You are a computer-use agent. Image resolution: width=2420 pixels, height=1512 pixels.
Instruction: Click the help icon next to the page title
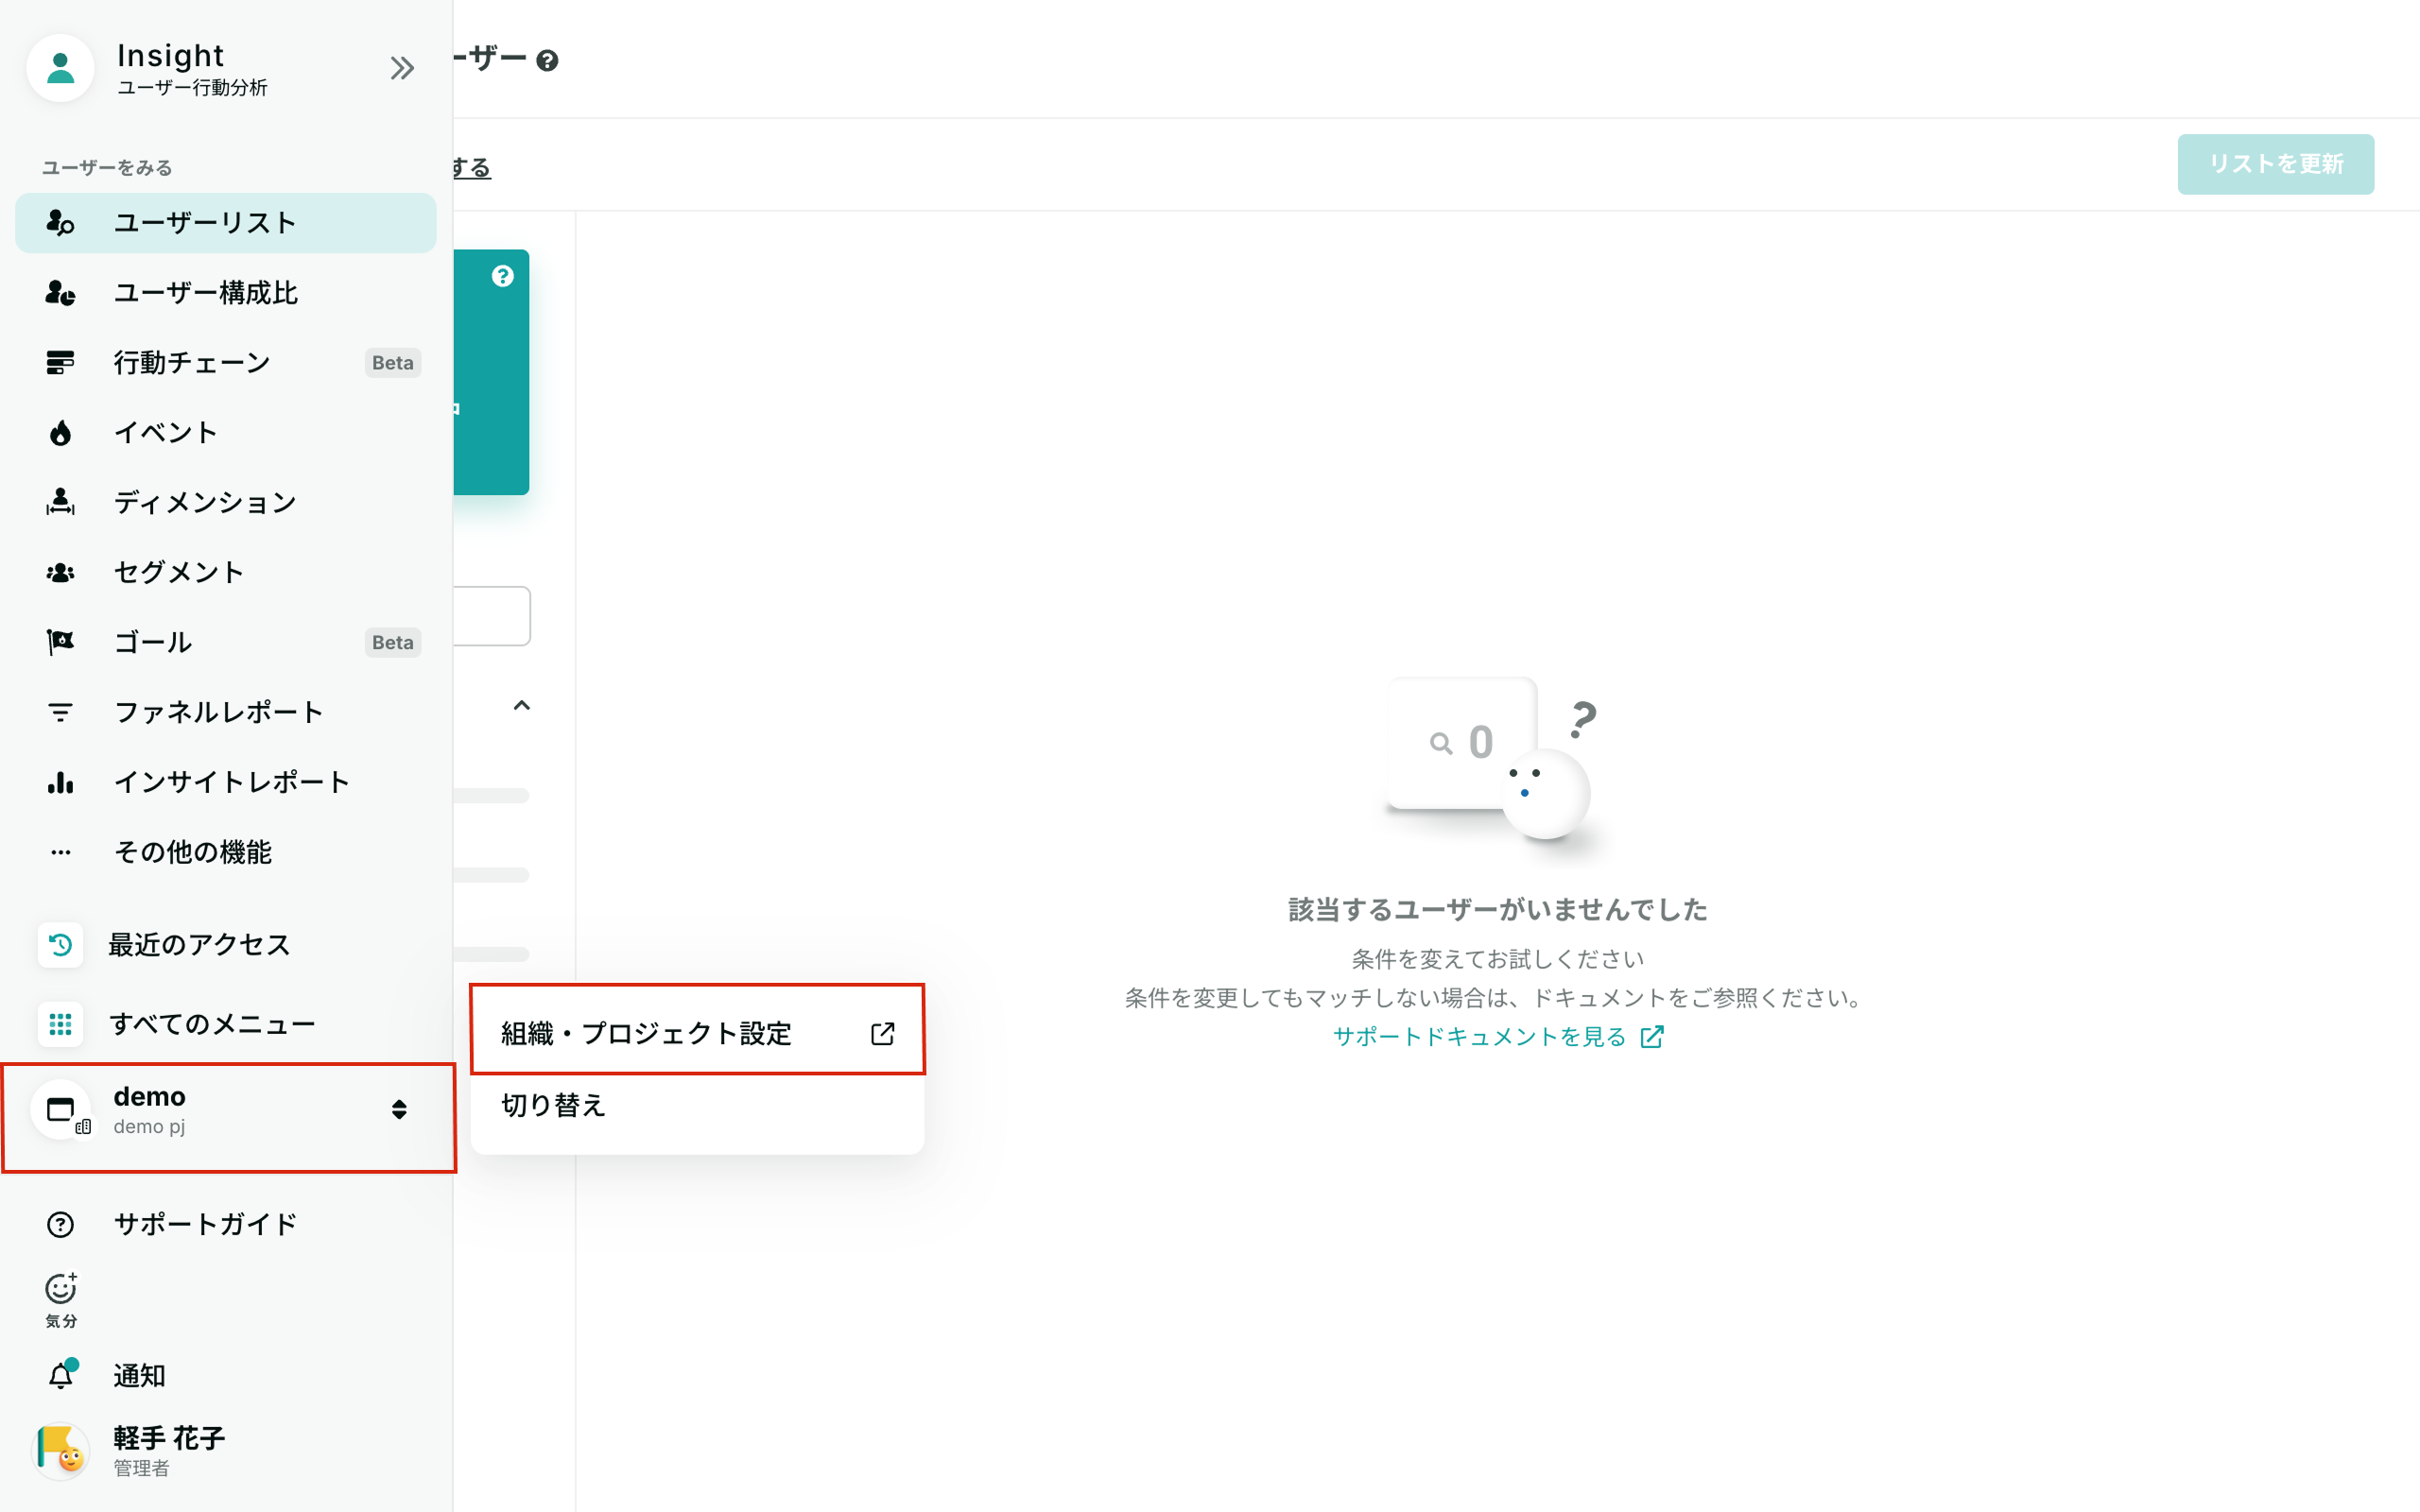tap(547, 60)
